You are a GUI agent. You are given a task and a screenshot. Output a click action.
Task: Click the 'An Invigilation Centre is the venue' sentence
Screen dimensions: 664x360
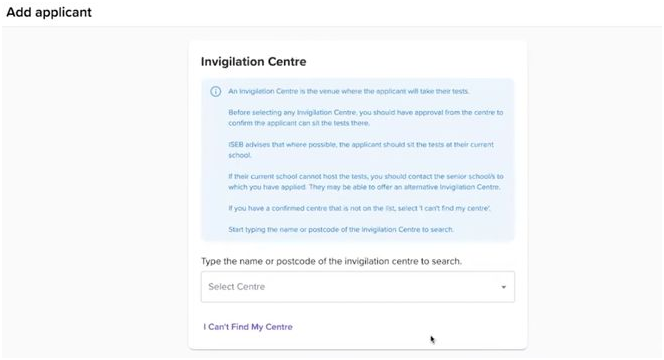pos(349,91)
